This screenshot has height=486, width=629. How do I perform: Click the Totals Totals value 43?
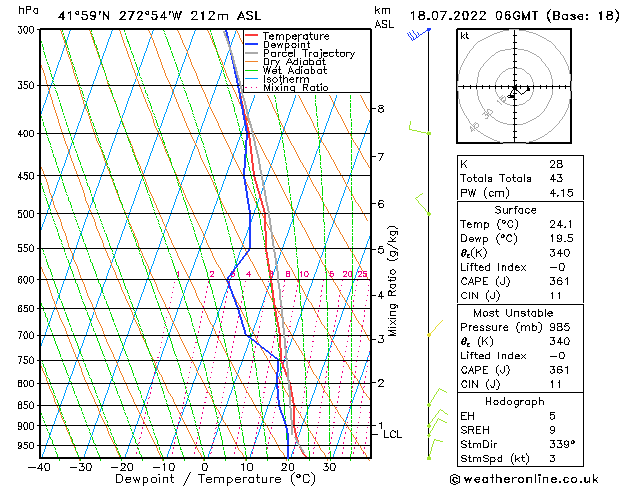point(556,178)
